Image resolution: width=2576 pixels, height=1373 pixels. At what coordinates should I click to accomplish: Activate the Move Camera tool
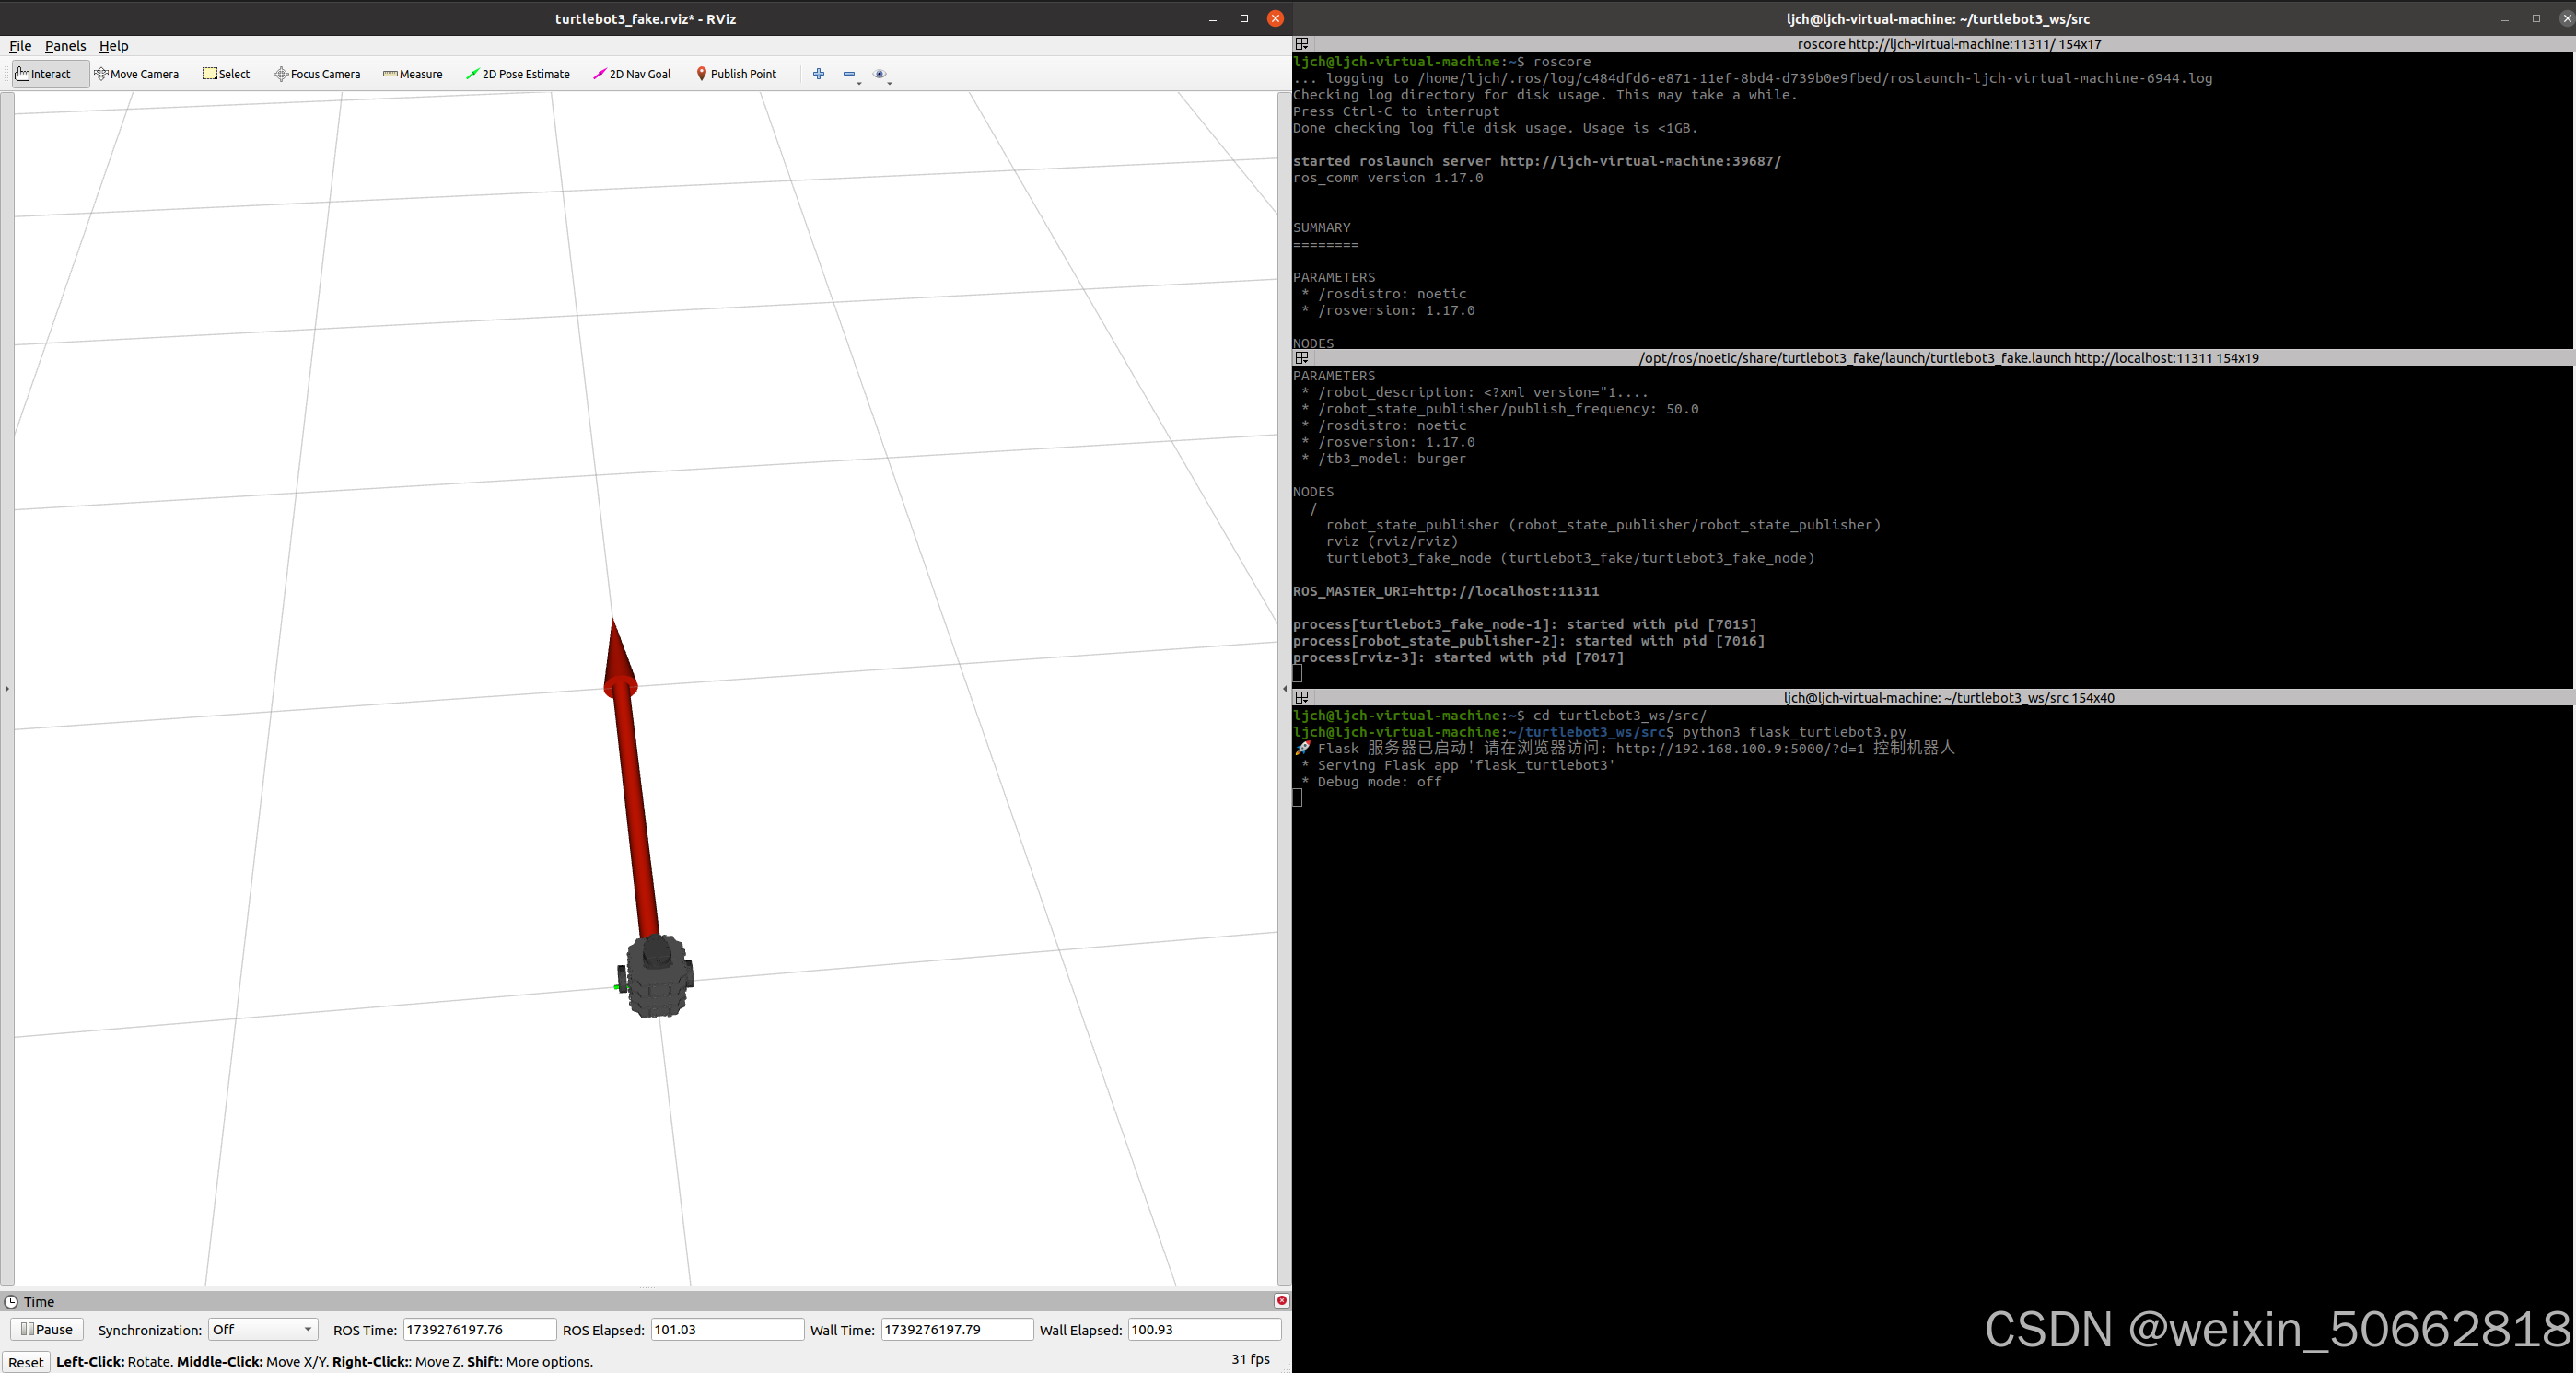[x=136, y=74]
